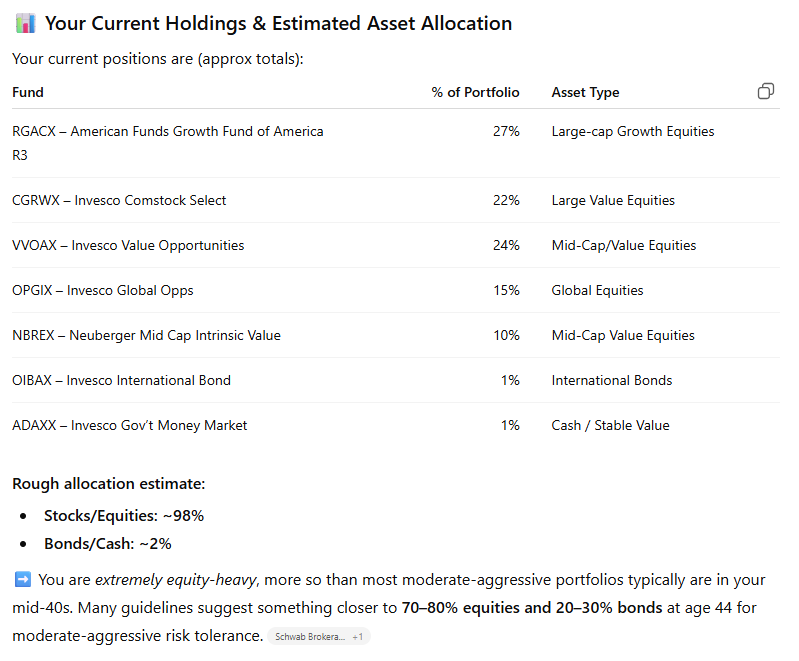Copy the holdings table with the copy icon
This screenshot has height=661, width=799.
[766, 92]
